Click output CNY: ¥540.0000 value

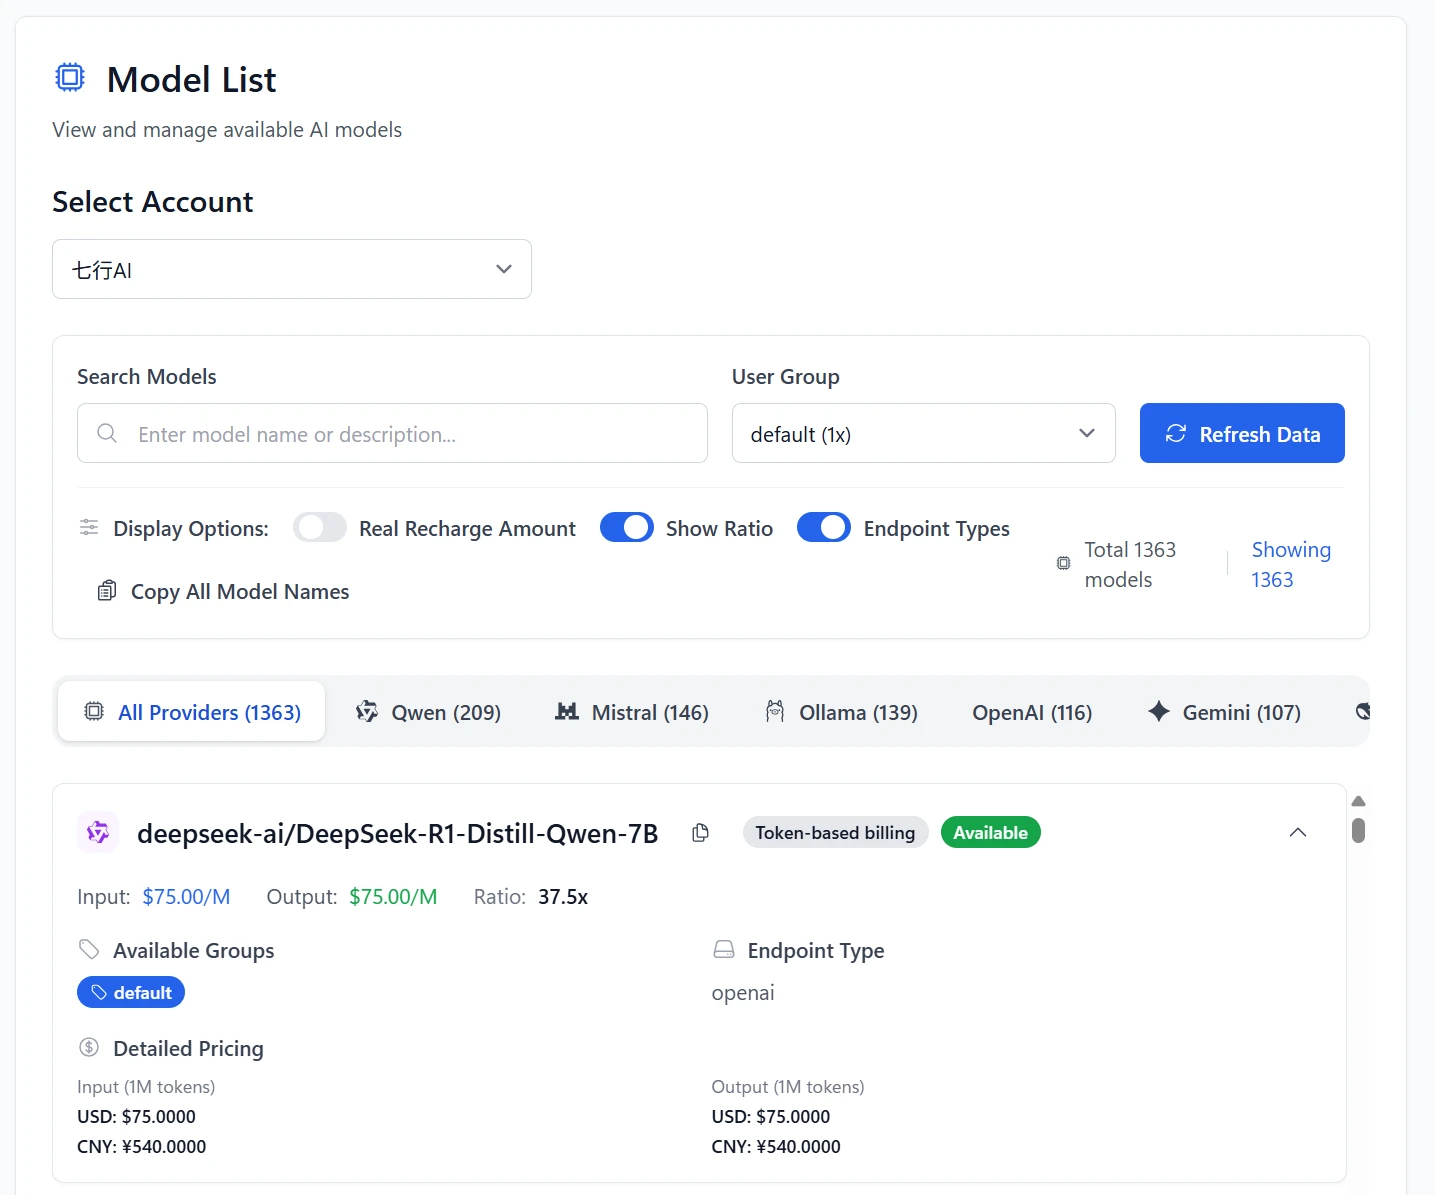coord(776,1146)
